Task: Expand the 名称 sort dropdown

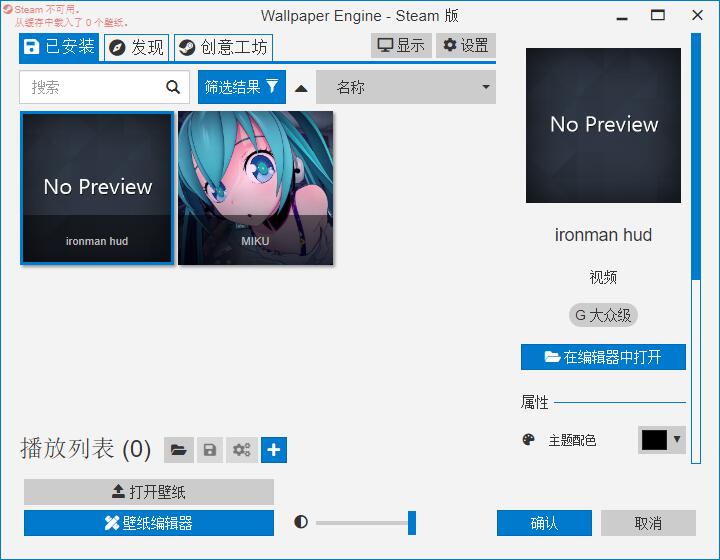Action: pyautogui.click(x=406, y=87)
